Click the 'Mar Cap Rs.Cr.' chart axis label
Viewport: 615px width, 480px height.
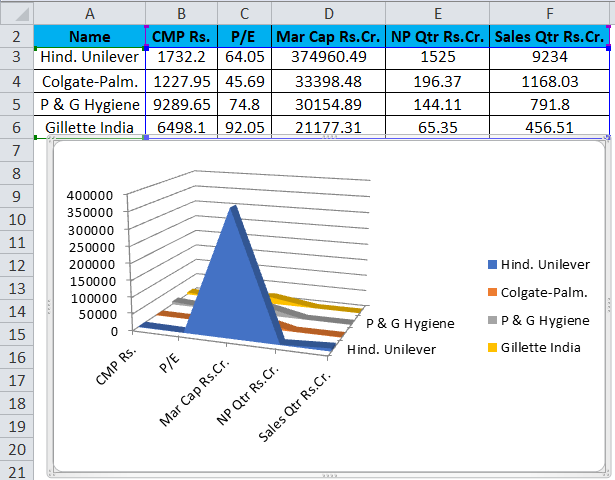click(x=195, y=393)
